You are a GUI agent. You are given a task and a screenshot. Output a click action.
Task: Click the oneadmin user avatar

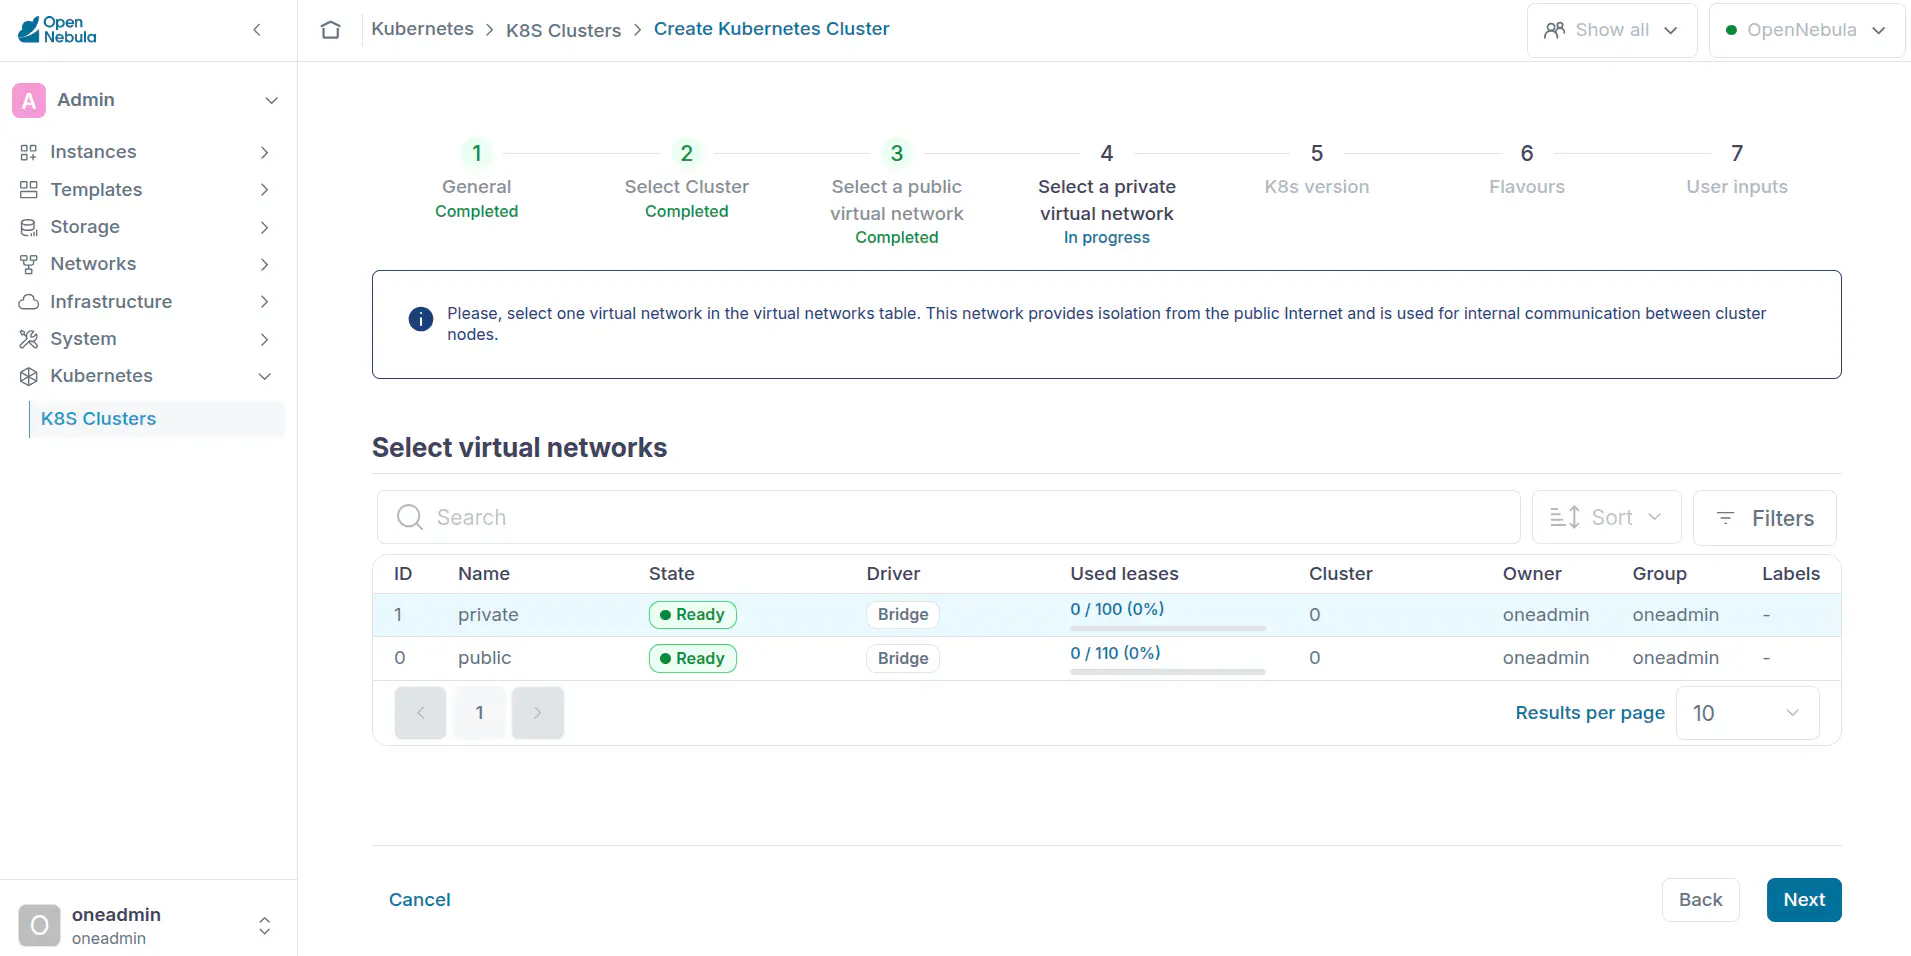click(x=39, y=925)
